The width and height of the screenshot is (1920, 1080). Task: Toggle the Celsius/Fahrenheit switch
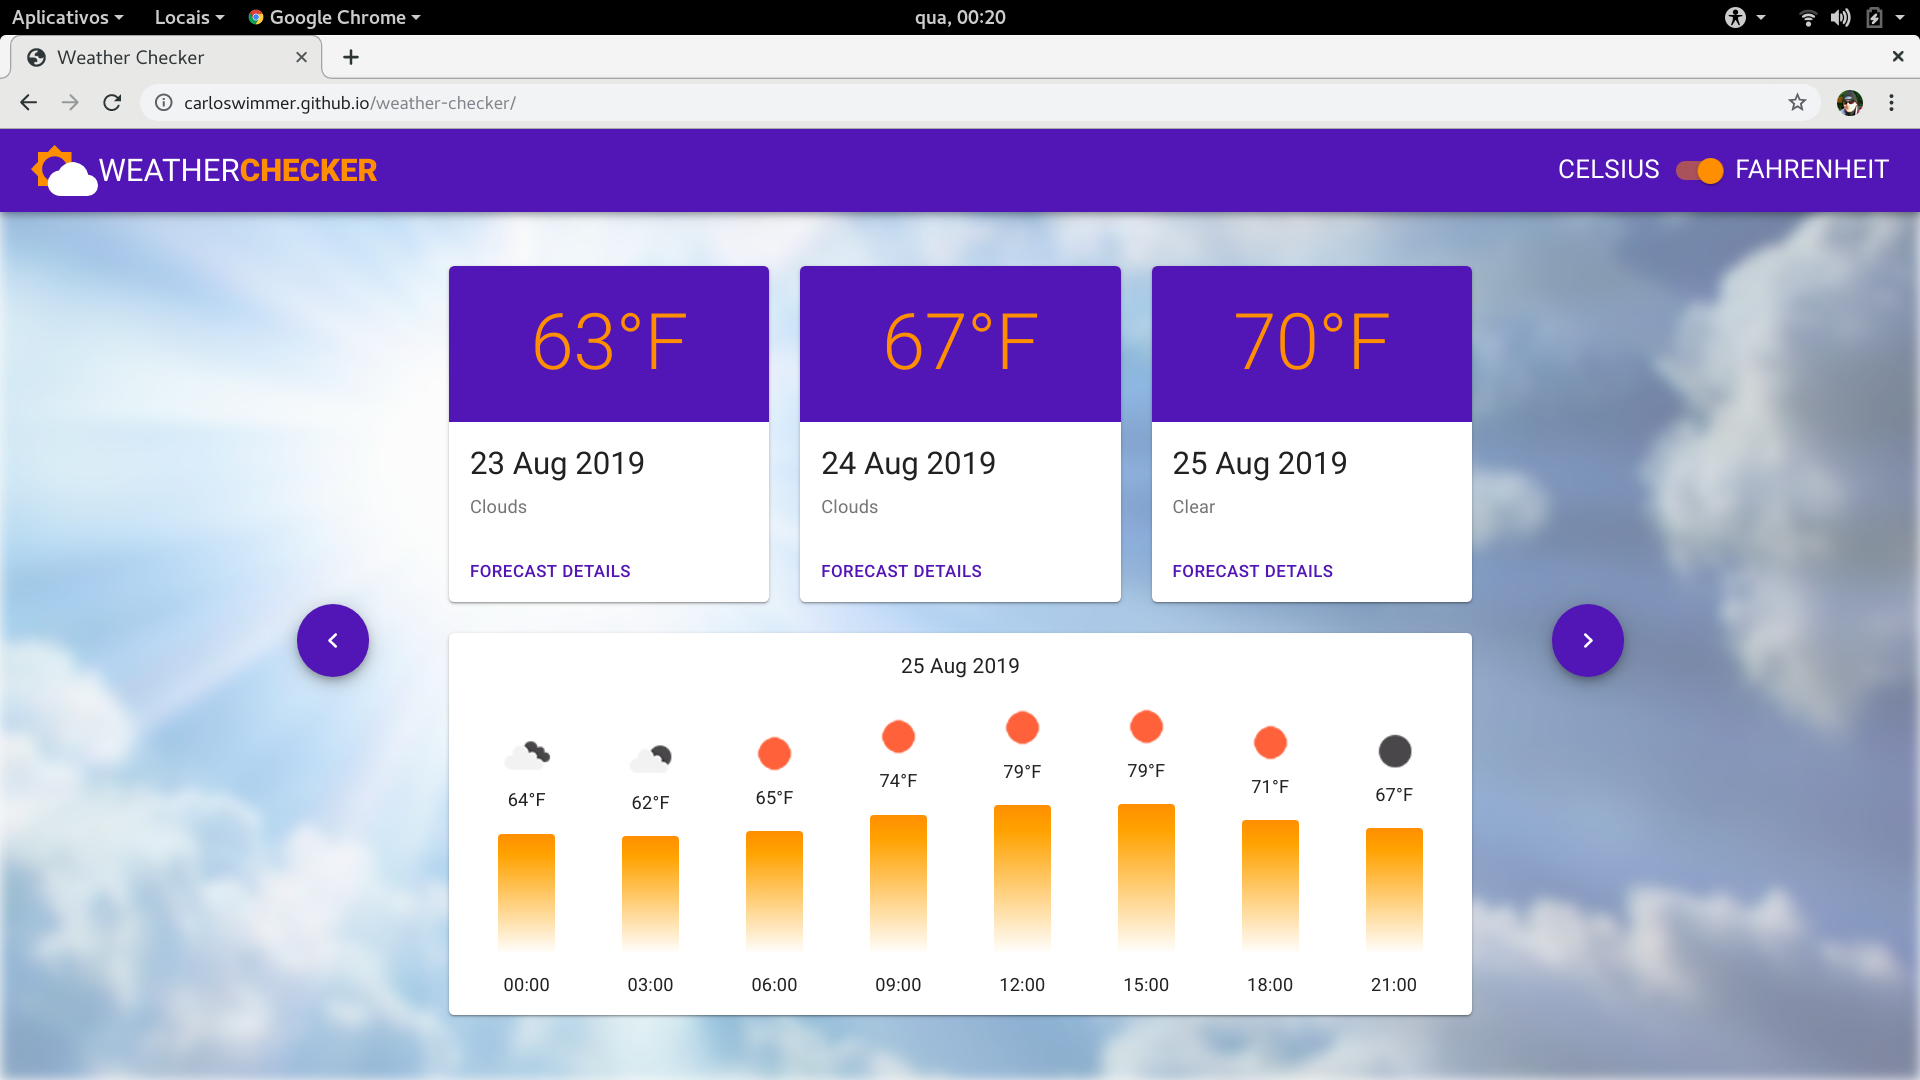1699,170
